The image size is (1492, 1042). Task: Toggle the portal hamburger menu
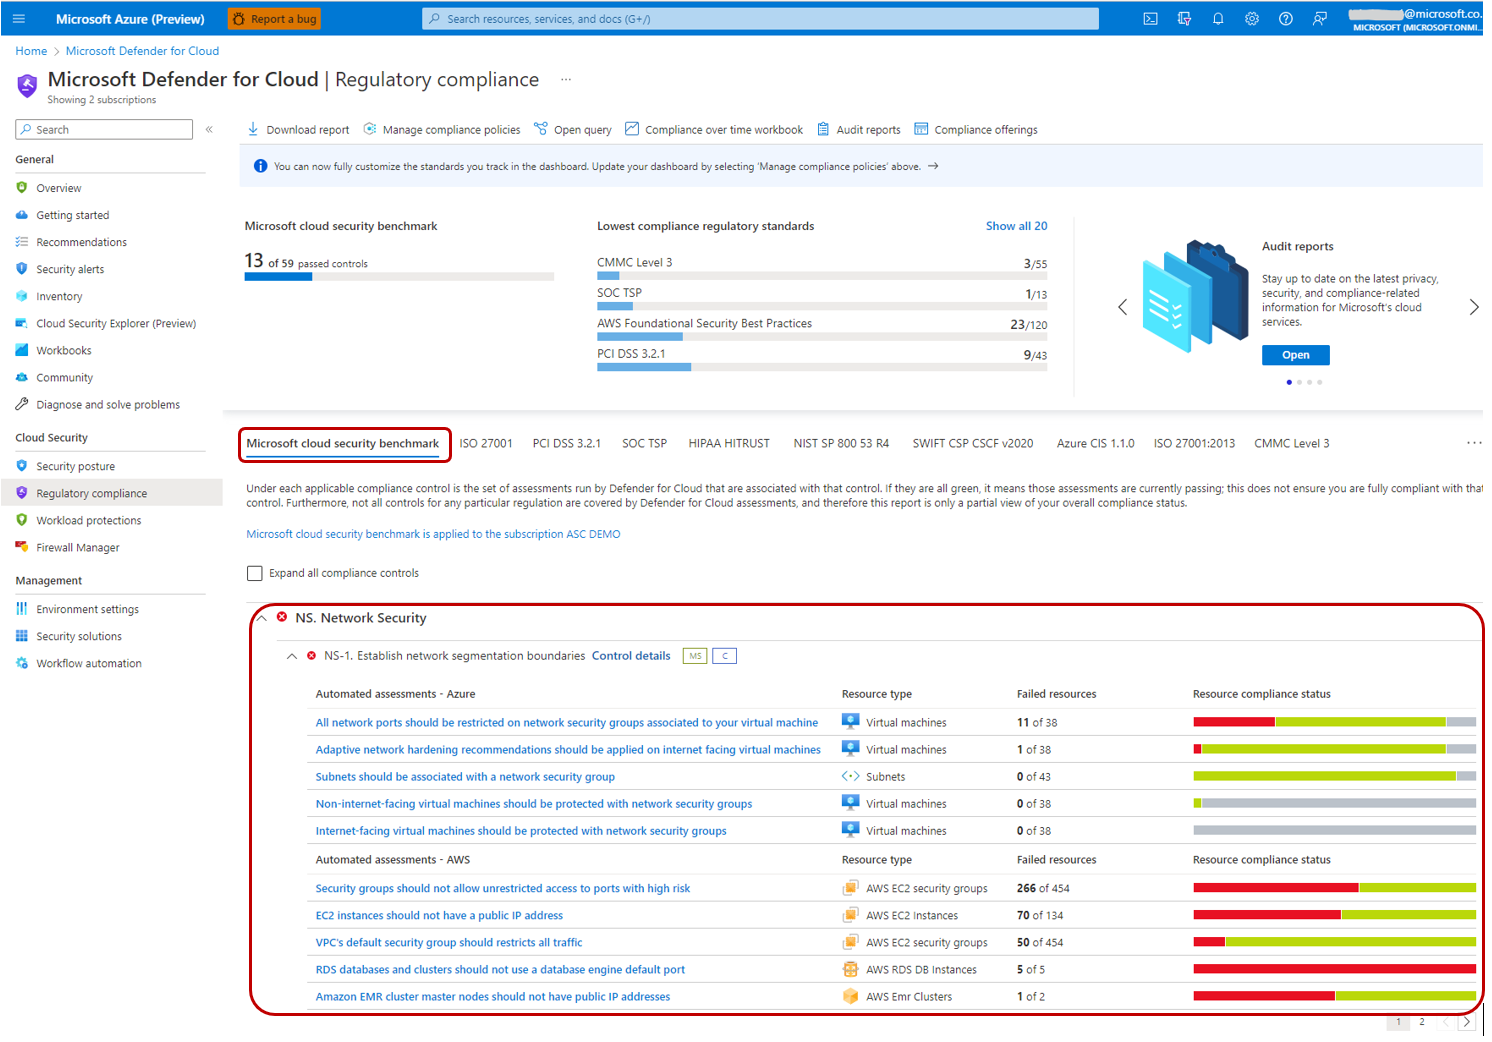click(x=18, y=18)
